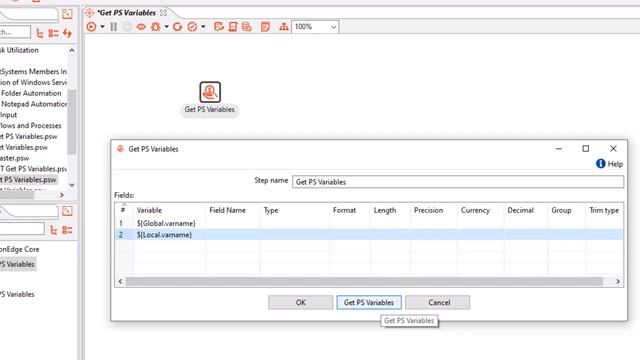Click maximize icon of lower left panel
This screenshot has height=360, width=640.
[x=67, y=211]
